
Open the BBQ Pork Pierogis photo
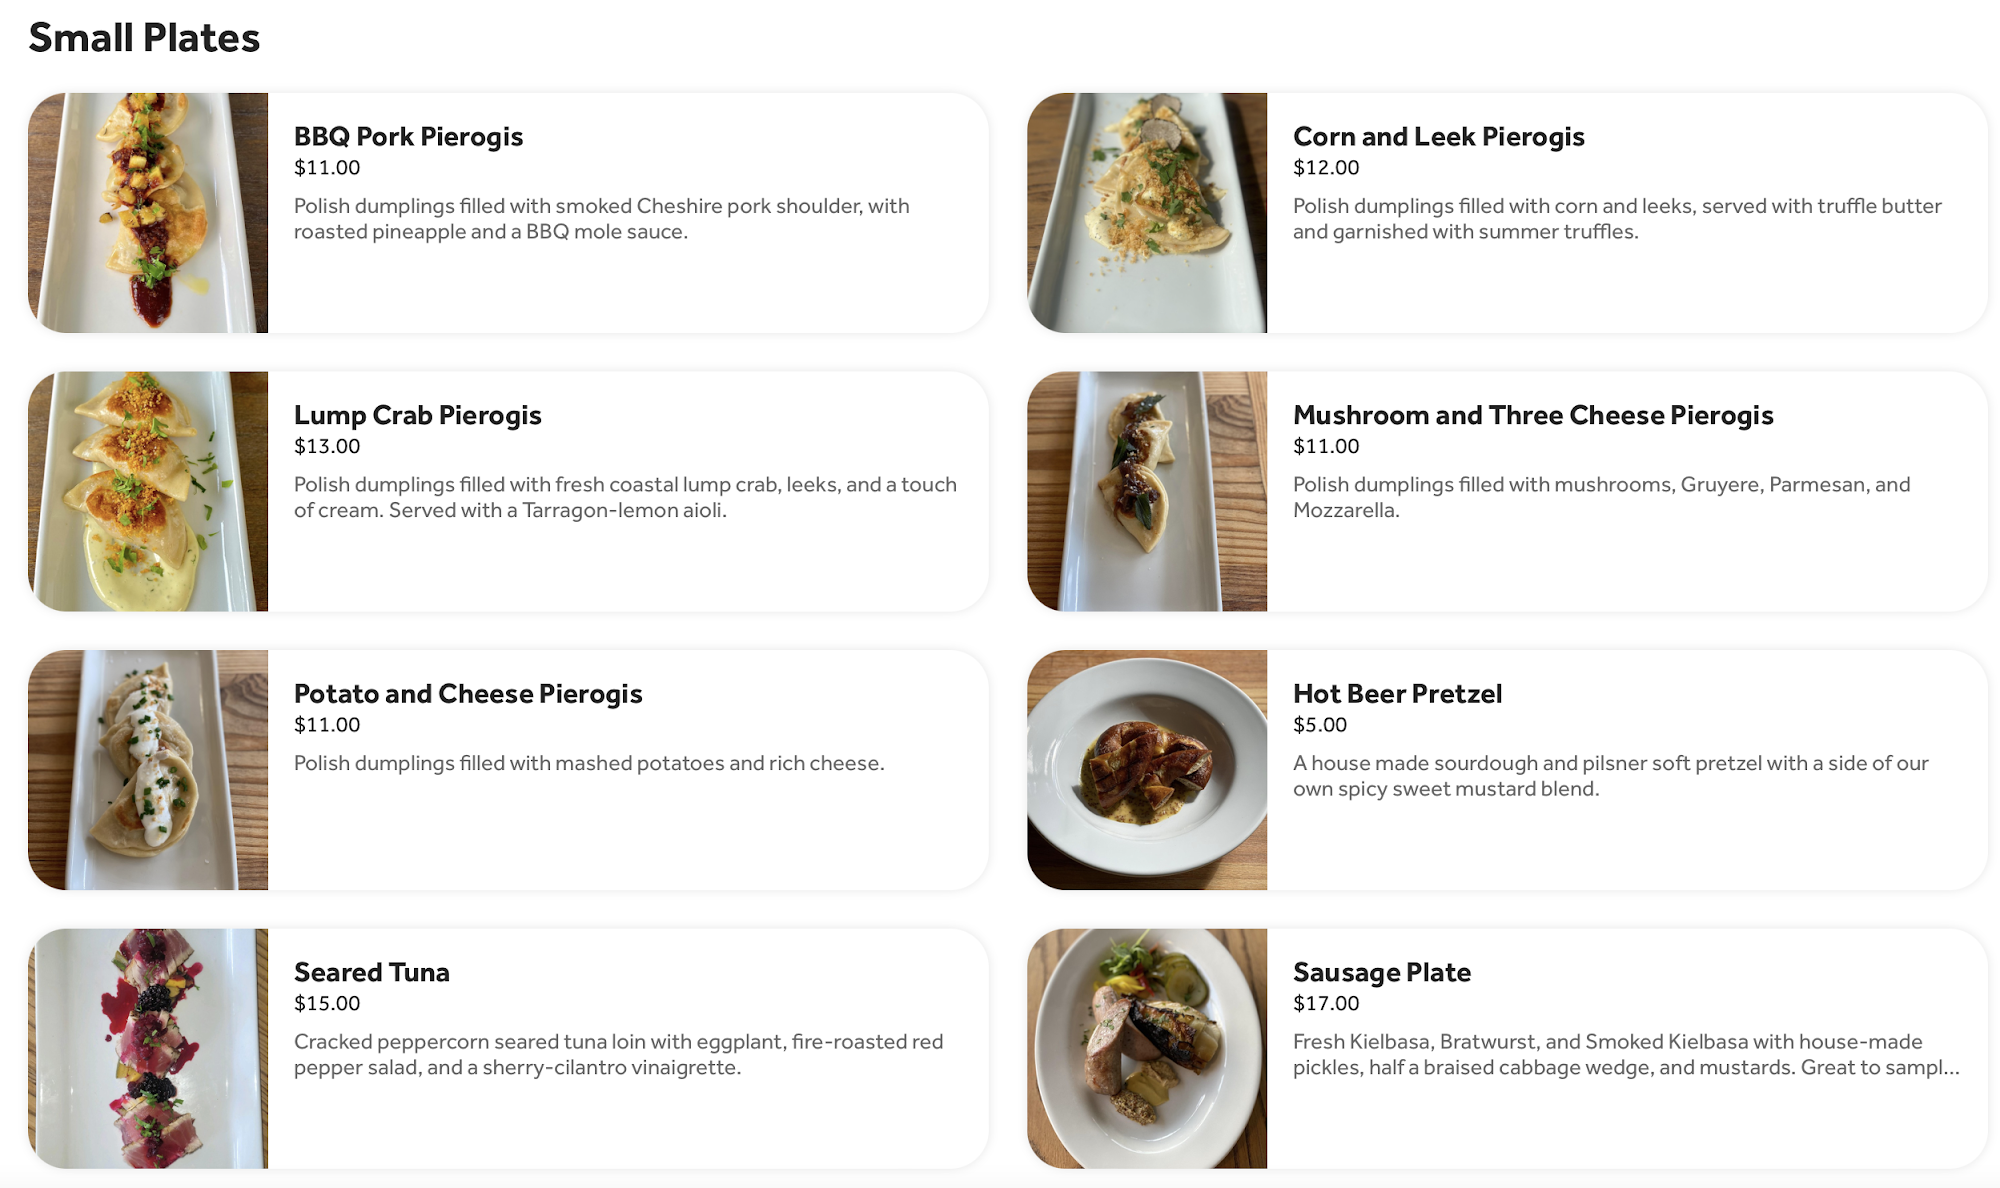pos(148,213)
